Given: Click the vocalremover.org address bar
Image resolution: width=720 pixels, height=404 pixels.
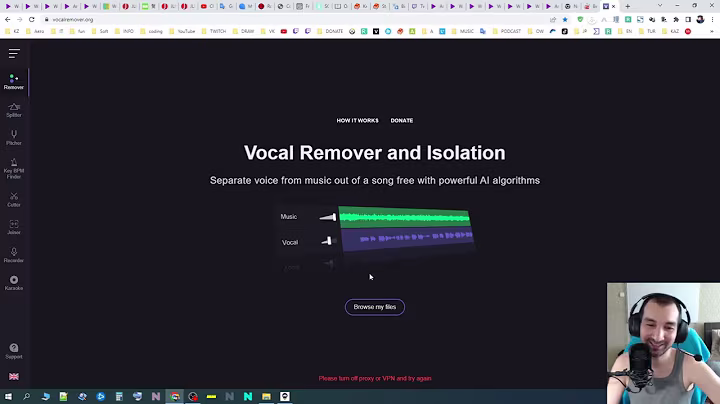Looking at the screenshot, I should (294, 20).
